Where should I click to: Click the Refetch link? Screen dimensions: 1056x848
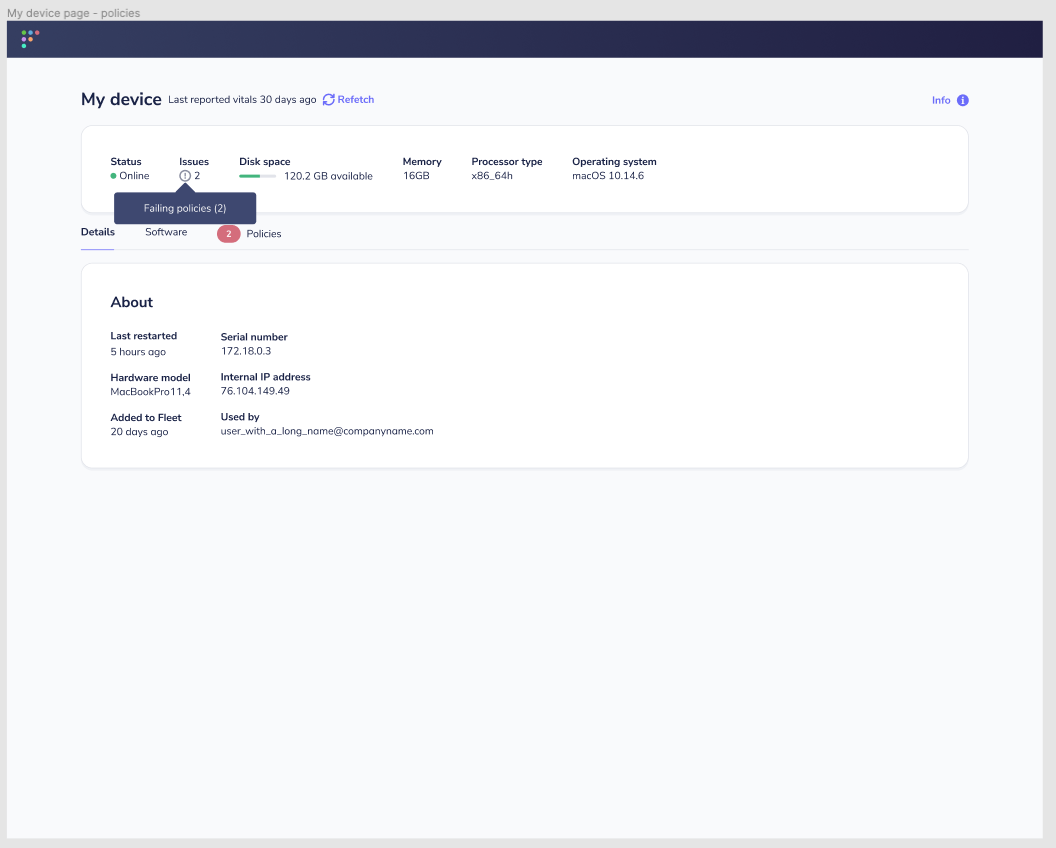(355, 99)
